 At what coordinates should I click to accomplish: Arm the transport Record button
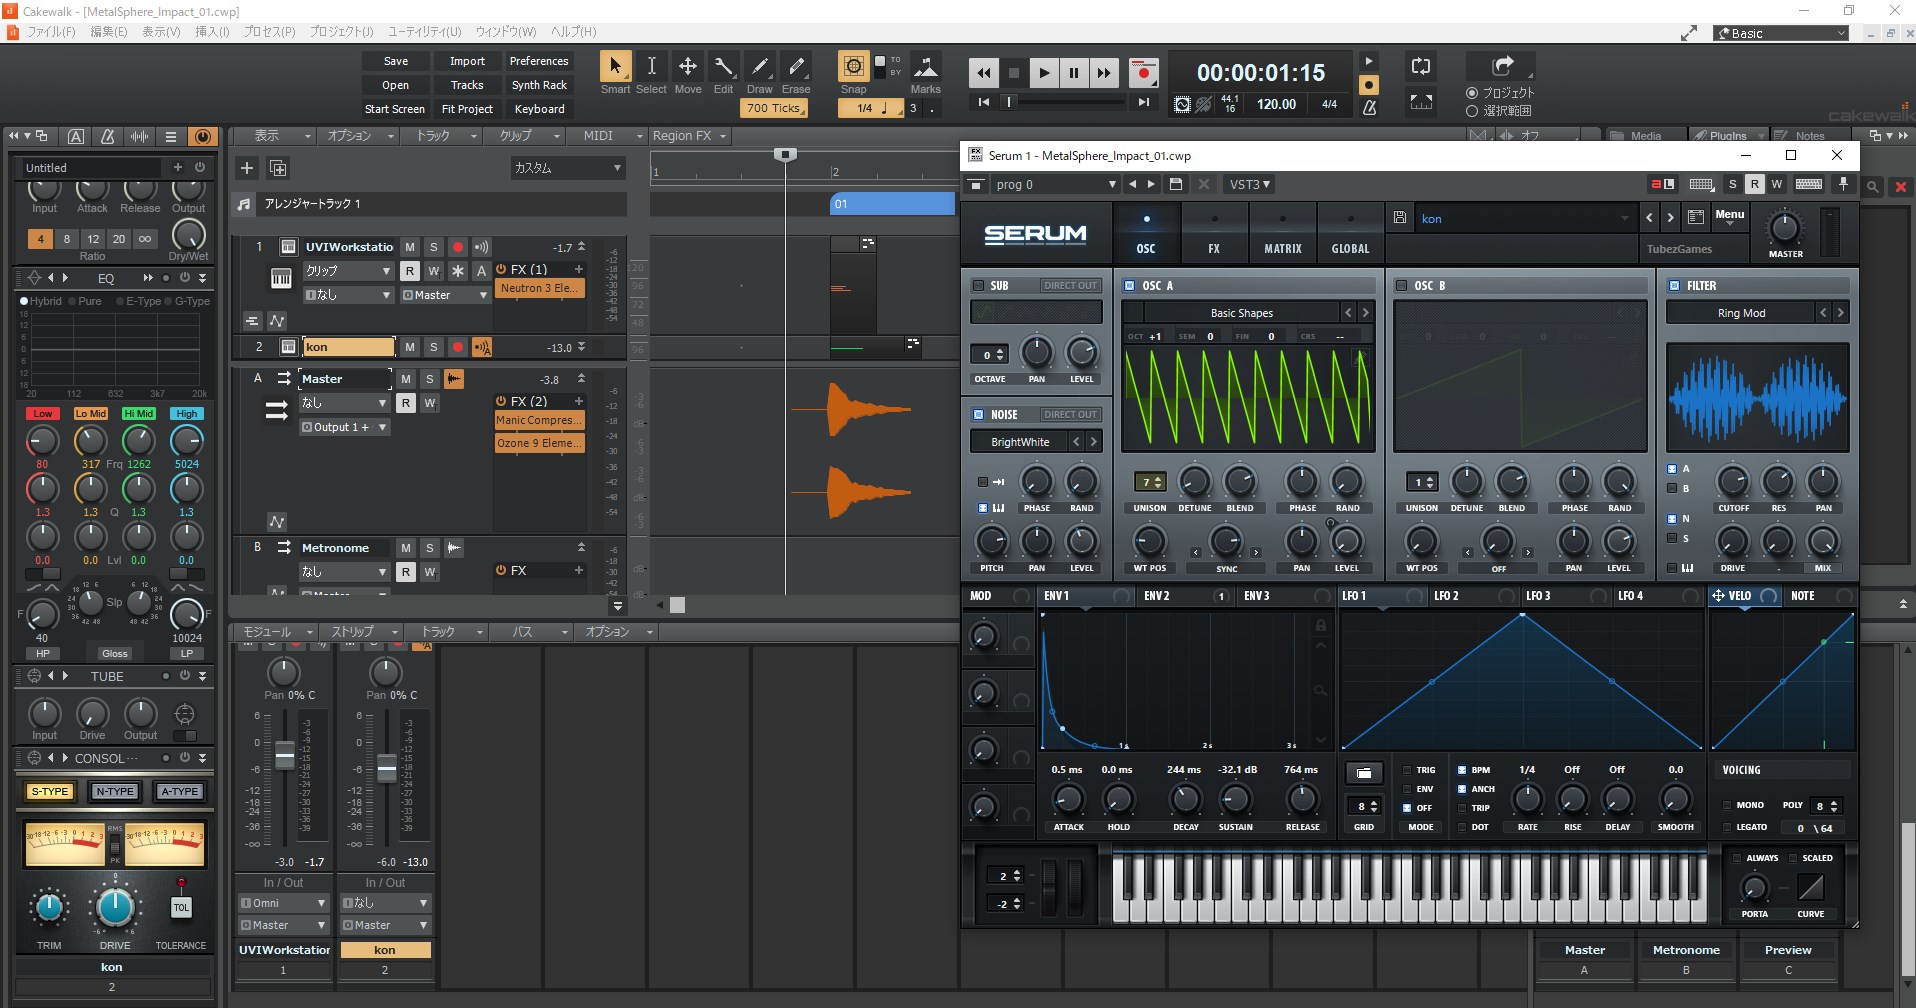[1143, 72]
